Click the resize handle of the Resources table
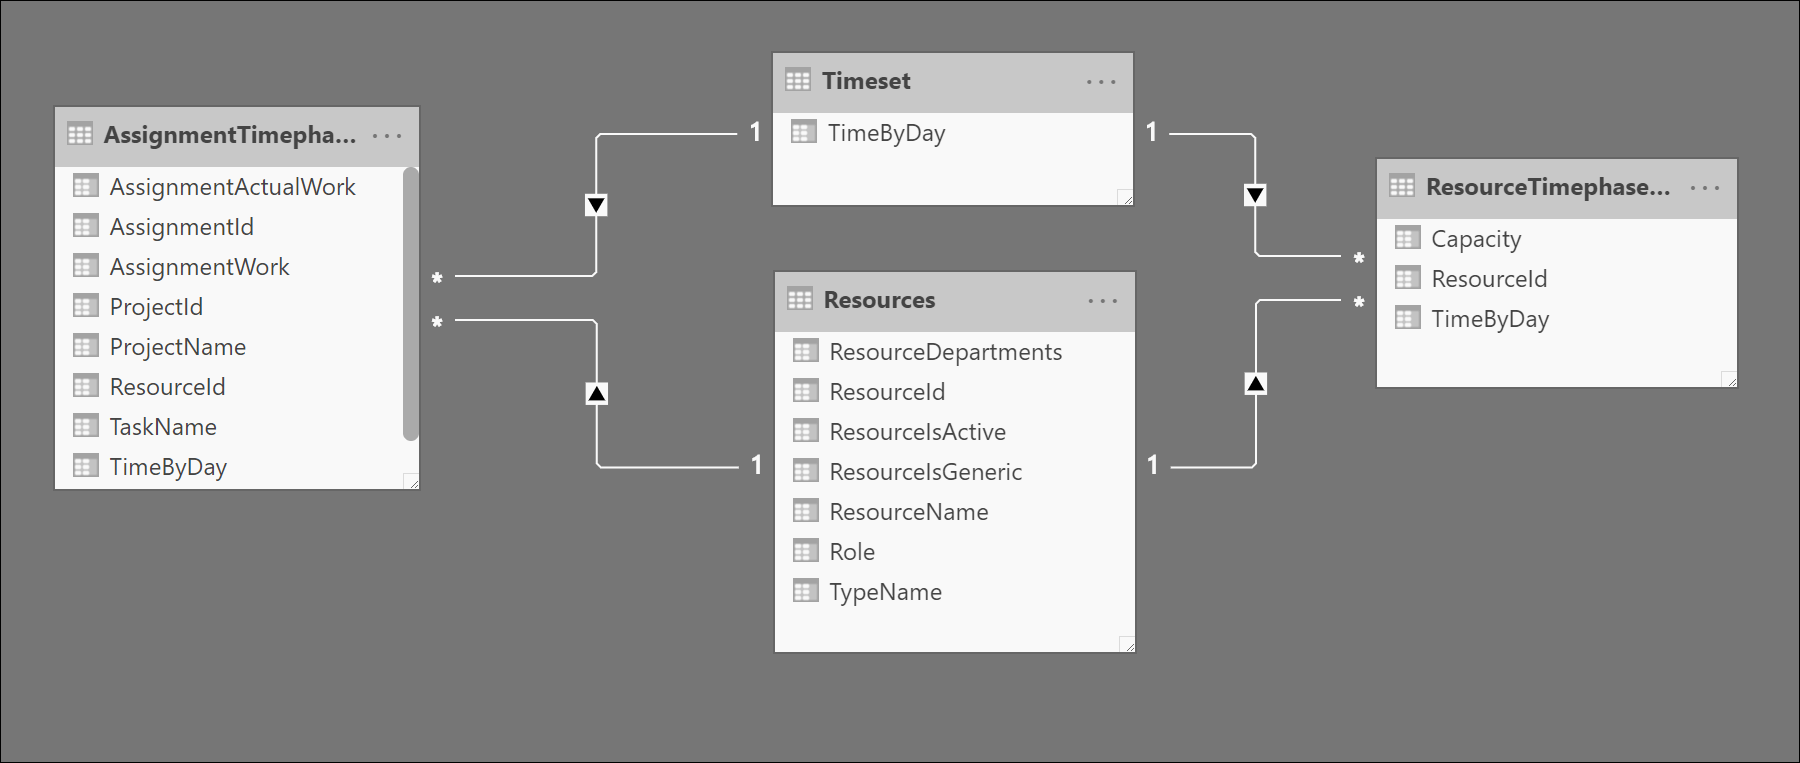Screen dimensions: 1800x763 point(1127,645)
